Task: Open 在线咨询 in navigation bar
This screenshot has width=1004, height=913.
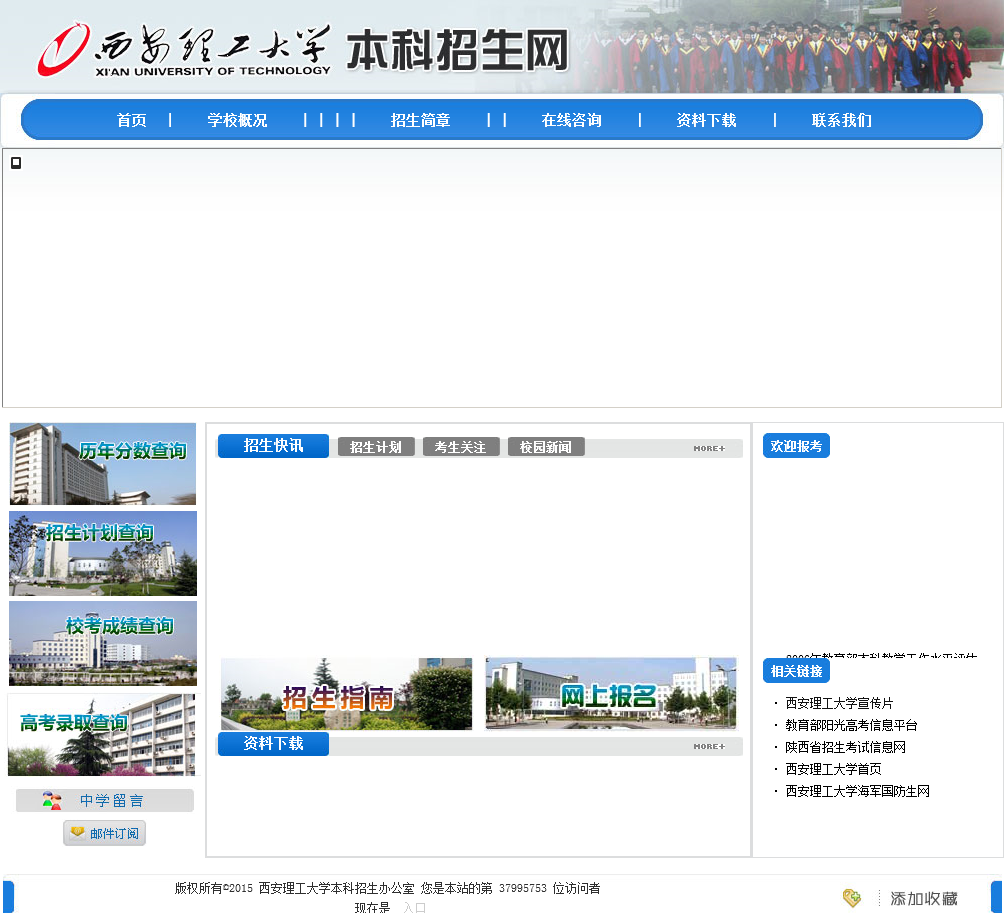Action: click(x=572, y=120)
